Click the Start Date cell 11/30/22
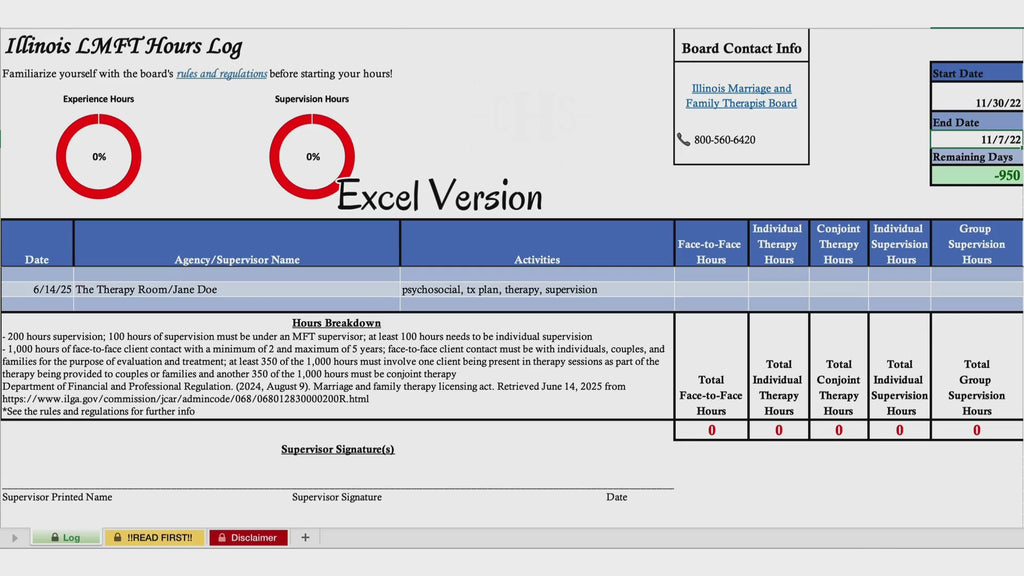Screen dimensions: 1024x576 [x=977, y=97]
